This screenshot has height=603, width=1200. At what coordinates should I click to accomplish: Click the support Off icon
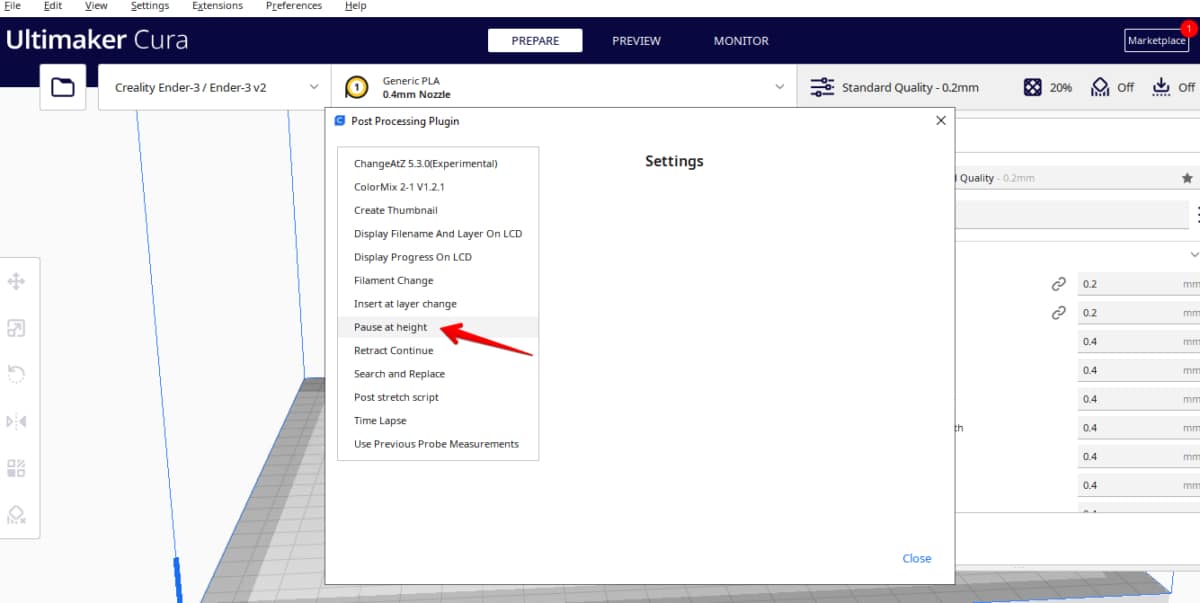coord(1100,87)
